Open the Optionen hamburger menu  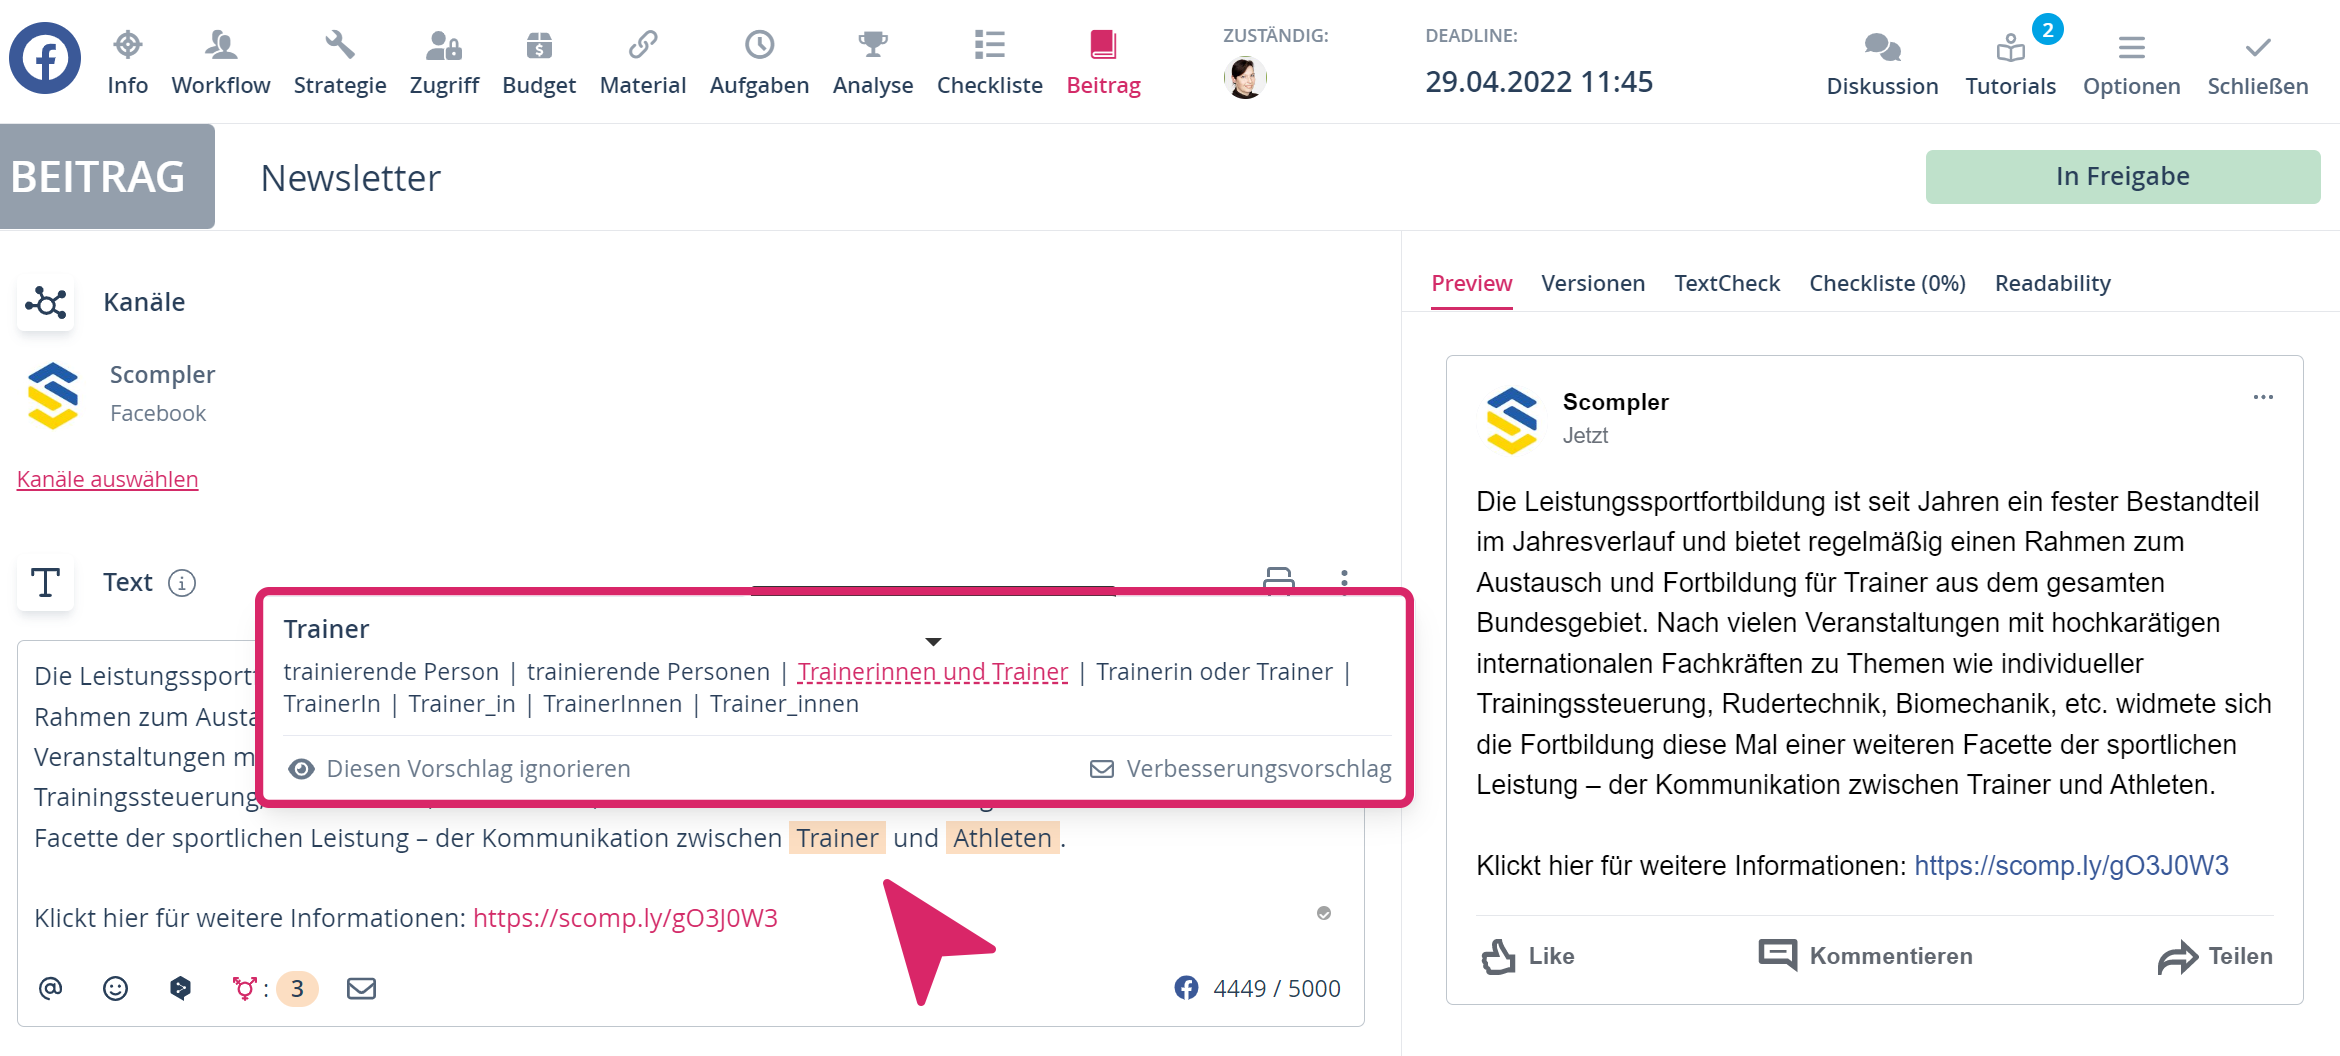coord(2131,48)
